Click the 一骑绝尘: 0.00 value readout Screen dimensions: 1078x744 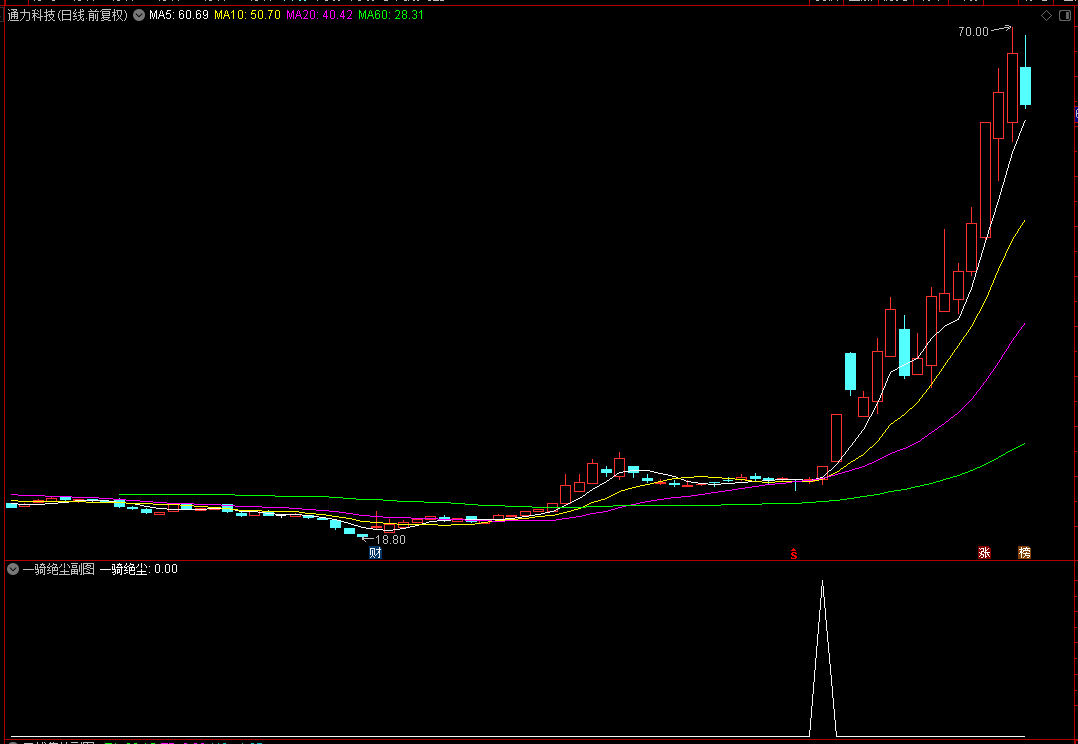tap(138, 569)
